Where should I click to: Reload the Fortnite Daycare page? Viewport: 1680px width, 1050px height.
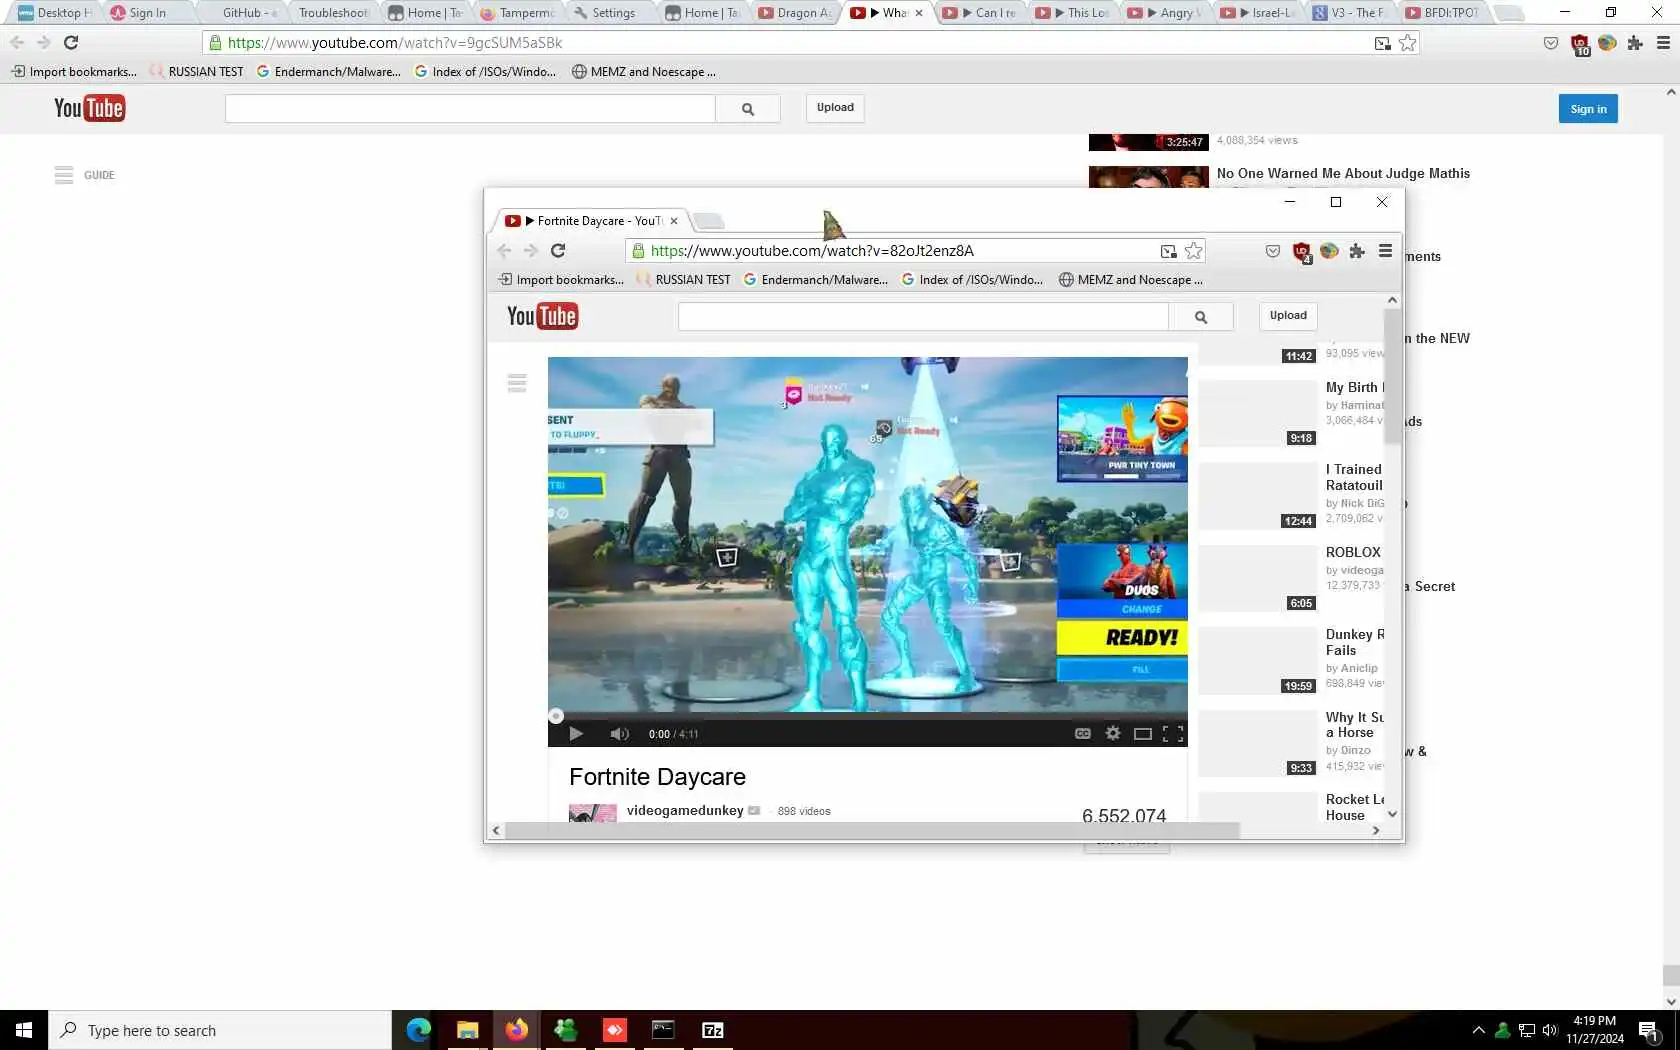pos(558,251)
